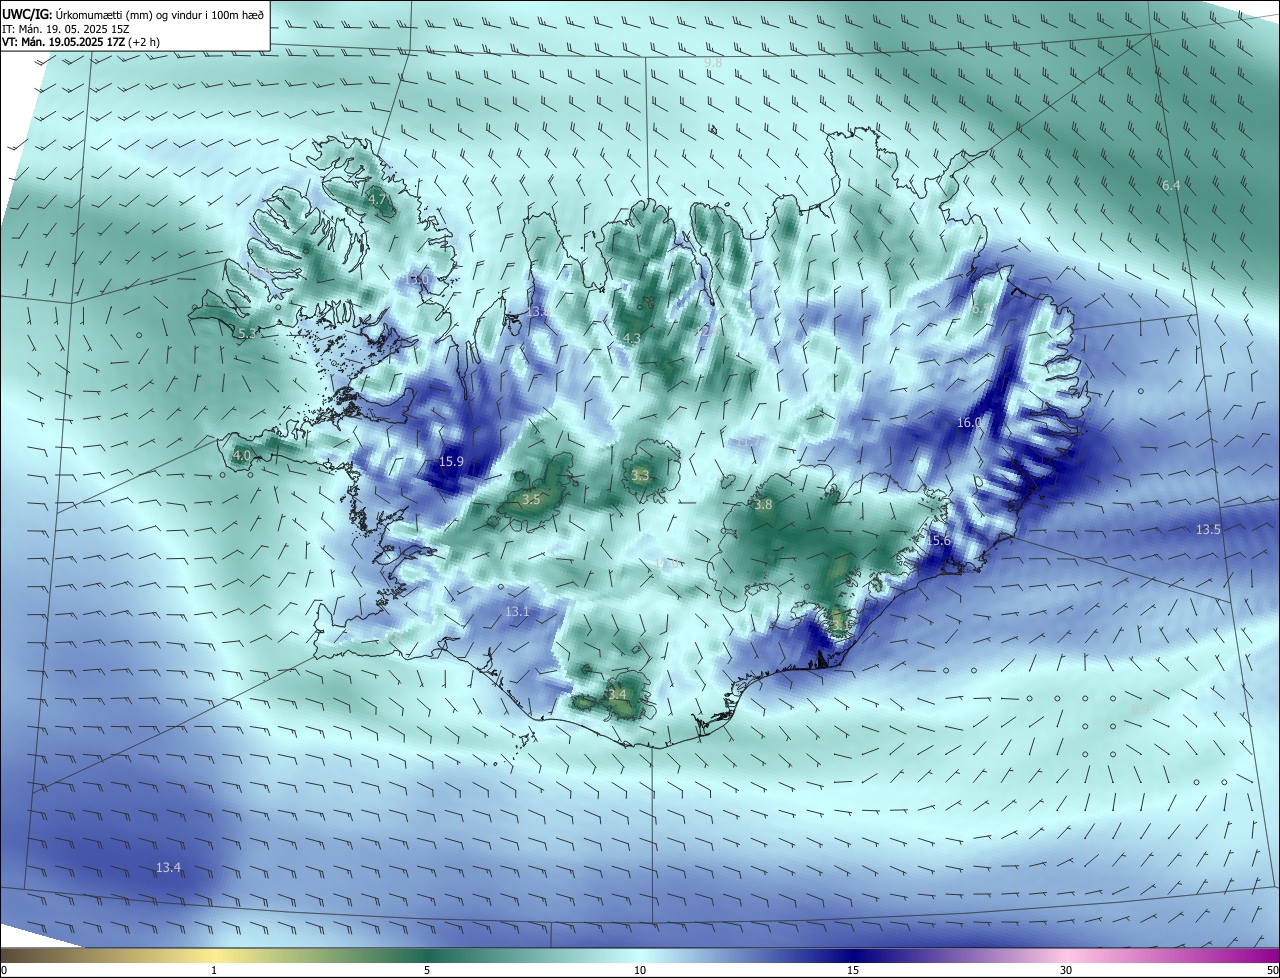The image size is (1280, 978).
Task: Click the 15.9 value label in west Iceland
Action: click(451, 462)
